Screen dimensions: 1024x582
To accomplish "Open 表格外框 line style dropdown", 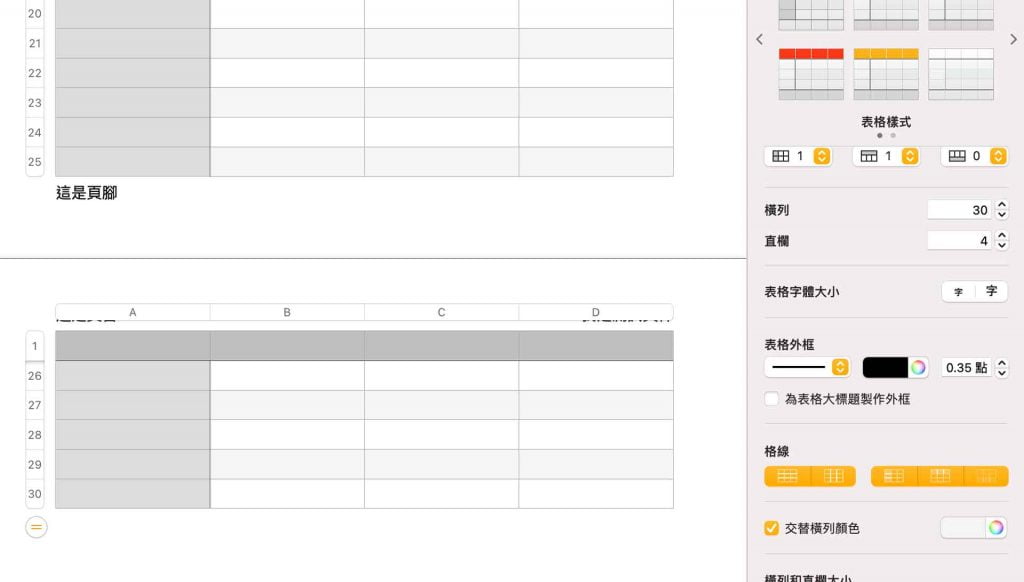I will point(807,367).
